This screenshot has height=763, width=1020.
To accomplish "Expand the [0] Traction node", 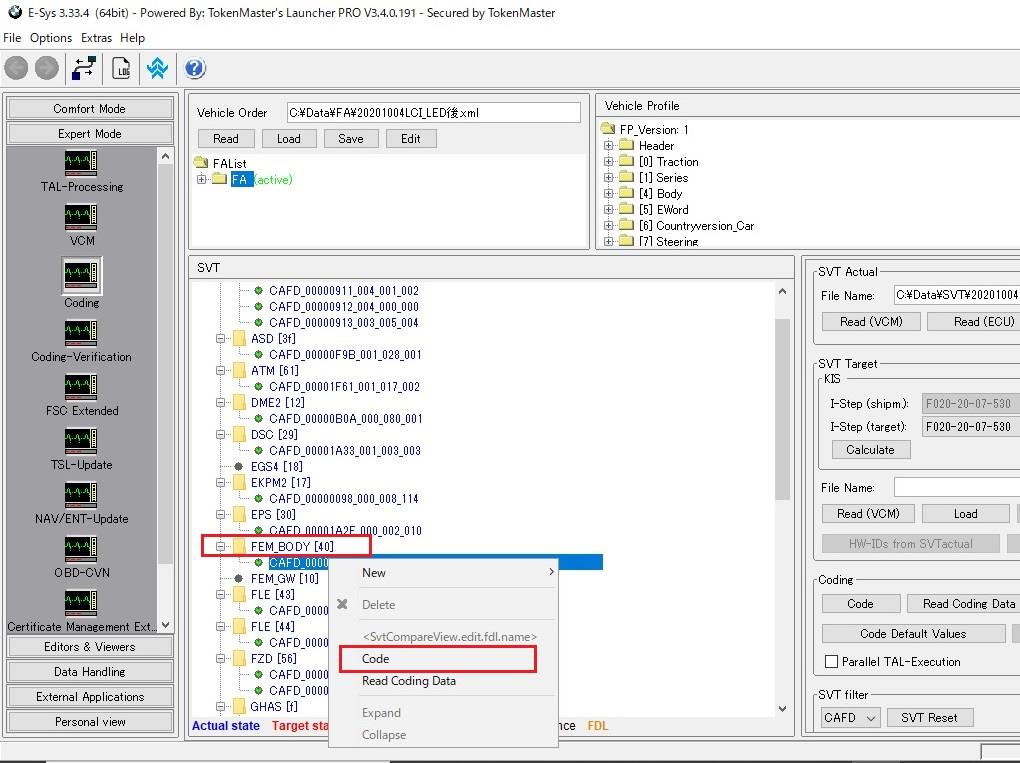I will (x=608, y=161).
